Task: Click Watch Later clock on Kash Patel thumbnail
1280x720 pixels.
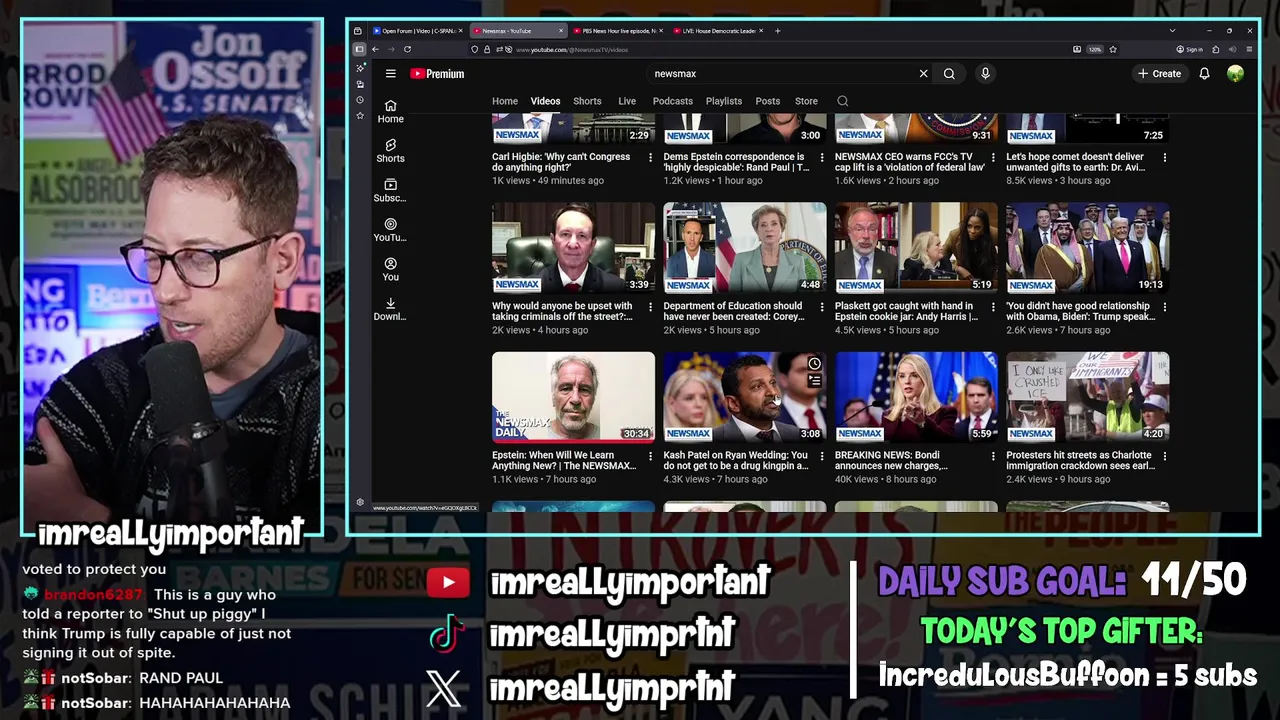Action: click(x=814, y=364)
